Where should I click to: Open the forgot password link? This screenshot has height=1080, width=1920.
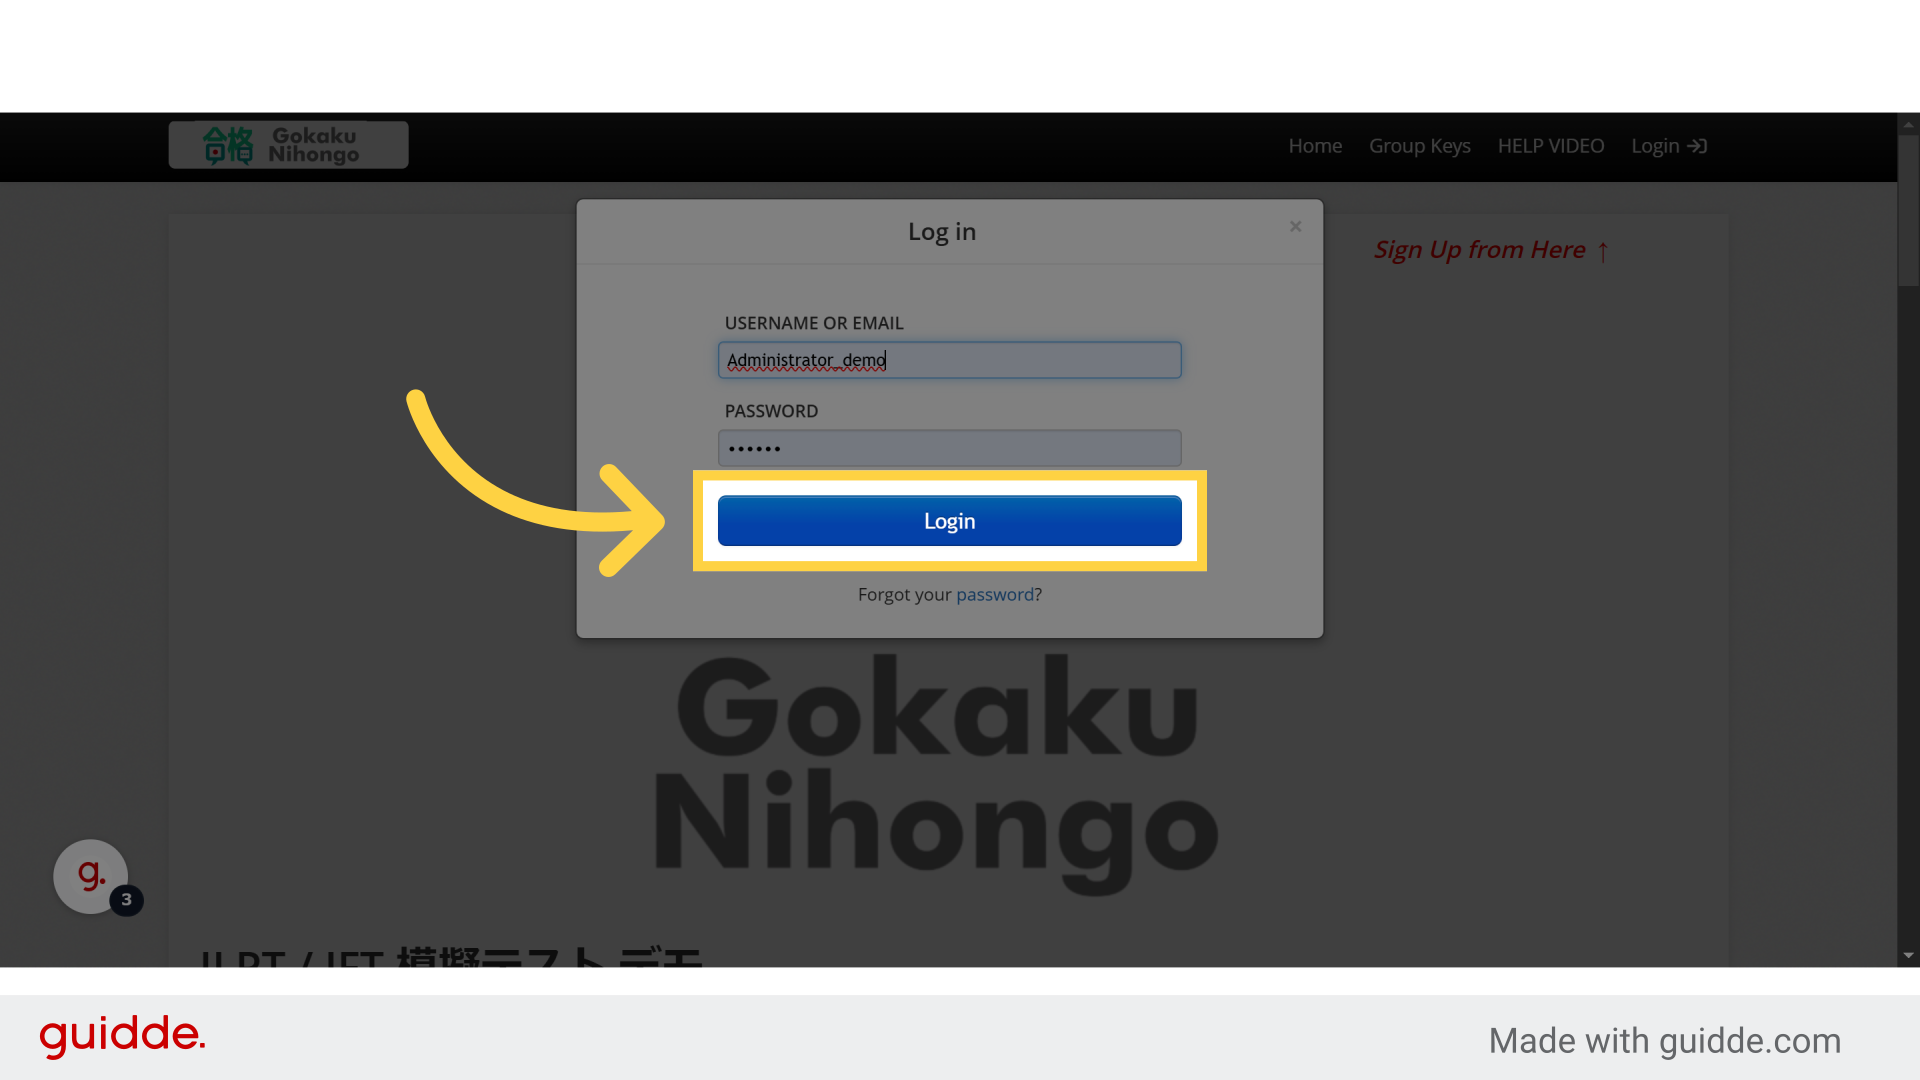click(x=994, y=594)
